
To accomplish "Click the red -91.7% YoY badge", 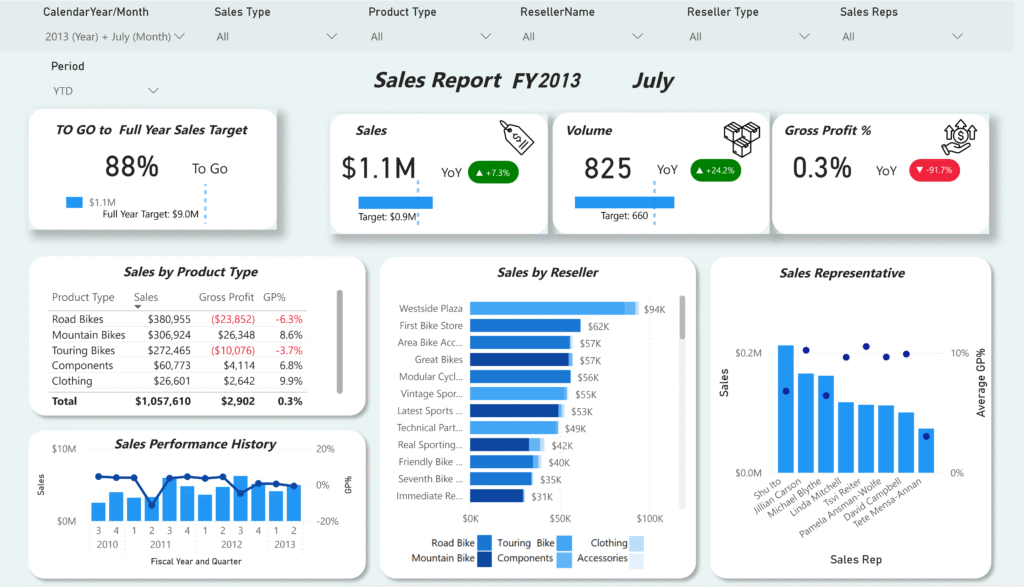I will [933, 171].
